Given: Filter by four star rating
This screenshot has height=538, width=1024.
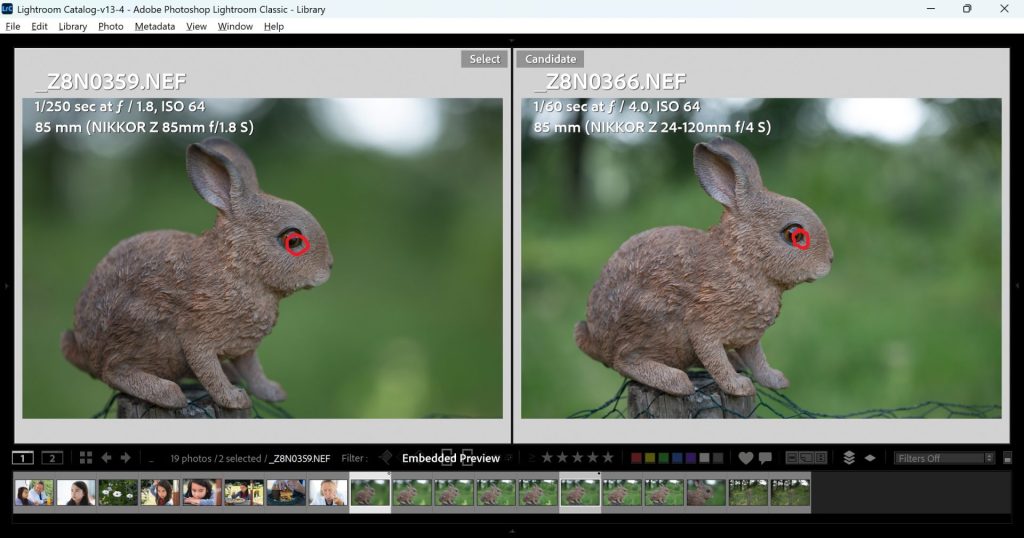Looking at the screenshot, I should 592,458.
